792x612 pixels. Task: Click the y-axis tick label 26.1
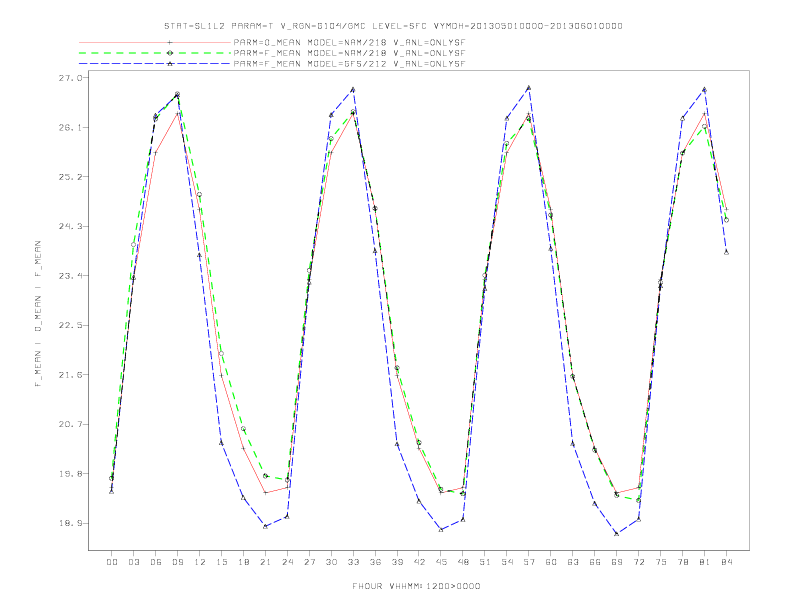(70, 127)
